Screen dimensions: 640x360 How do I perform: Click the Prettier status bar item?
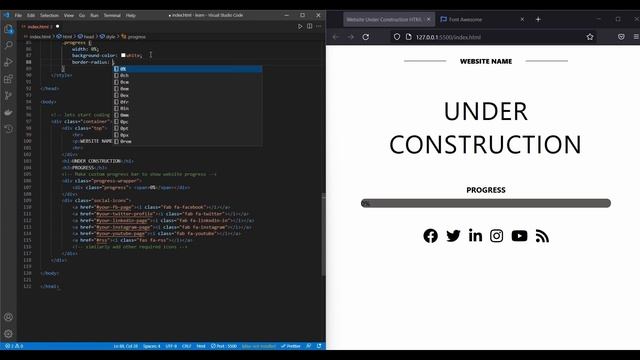click(291, 346)
